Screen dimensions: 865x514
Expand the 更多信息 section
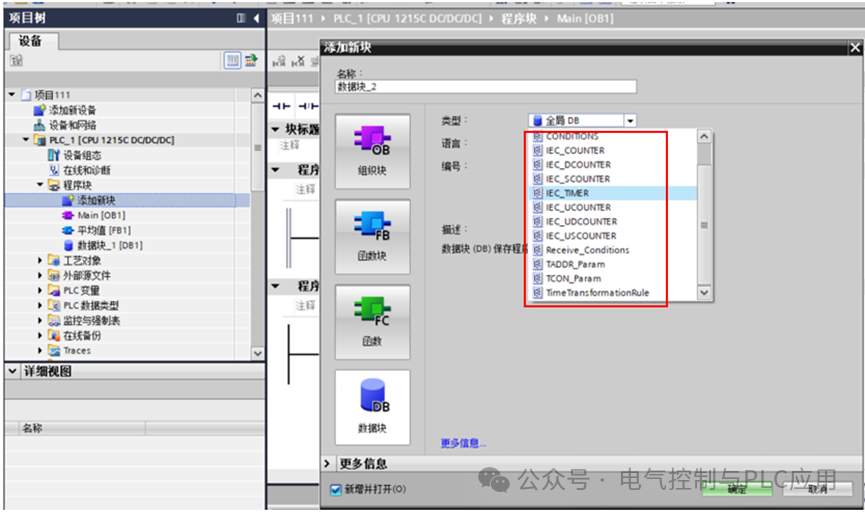(327, 464)
